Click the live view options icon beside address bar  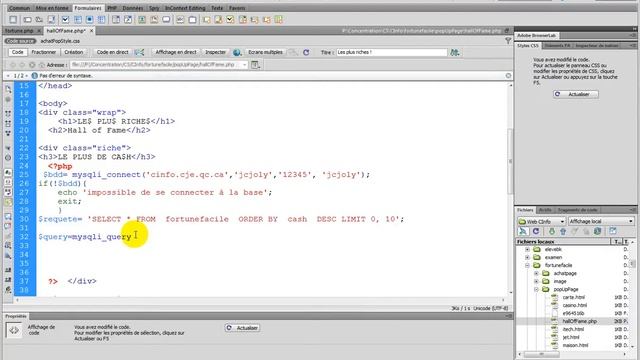[x=255, y=64]
